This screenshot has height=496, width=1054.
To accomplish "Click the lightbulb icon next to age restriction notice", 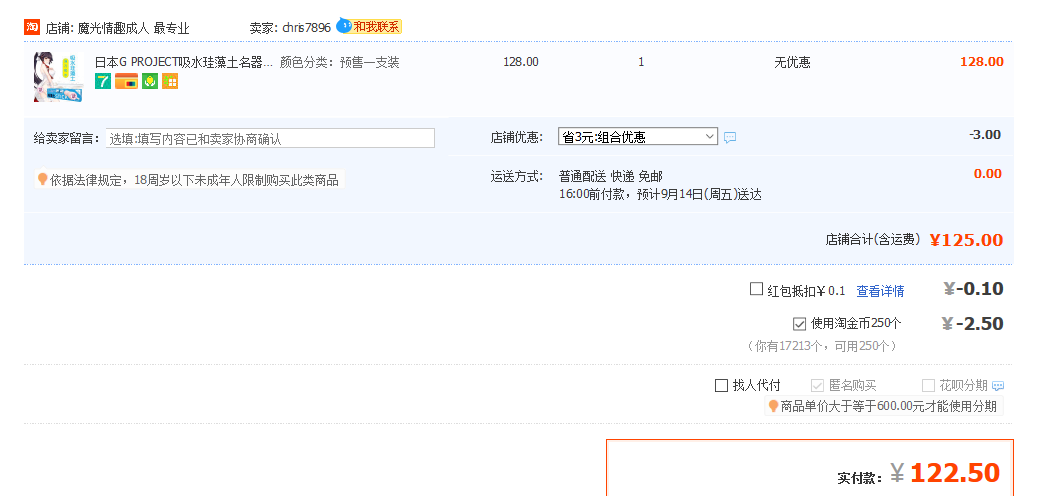I will point(42,180).
